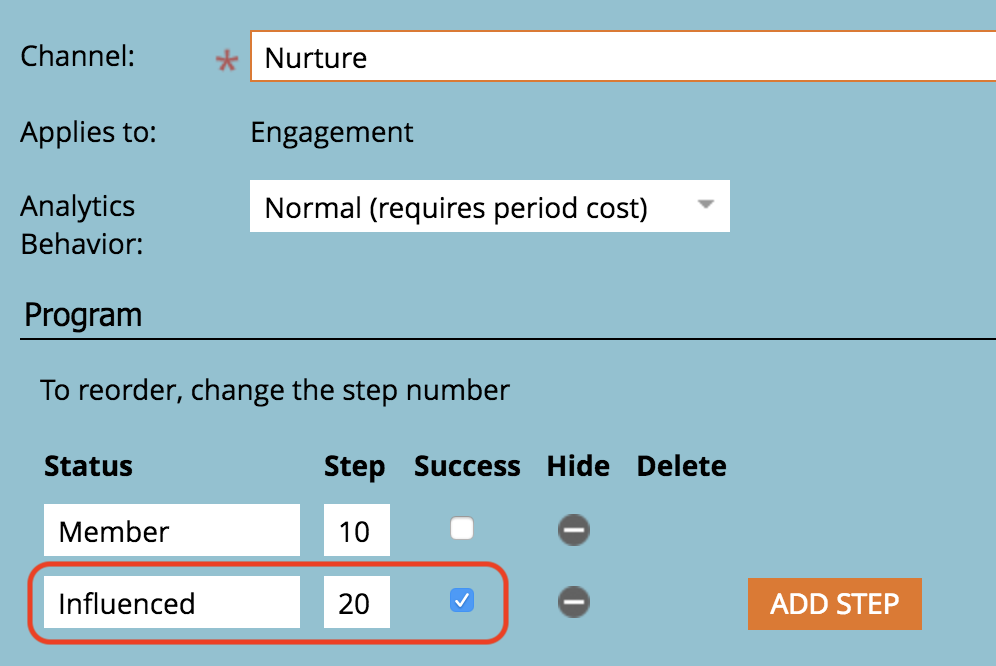Click the Step column header

tap(354, 467)
